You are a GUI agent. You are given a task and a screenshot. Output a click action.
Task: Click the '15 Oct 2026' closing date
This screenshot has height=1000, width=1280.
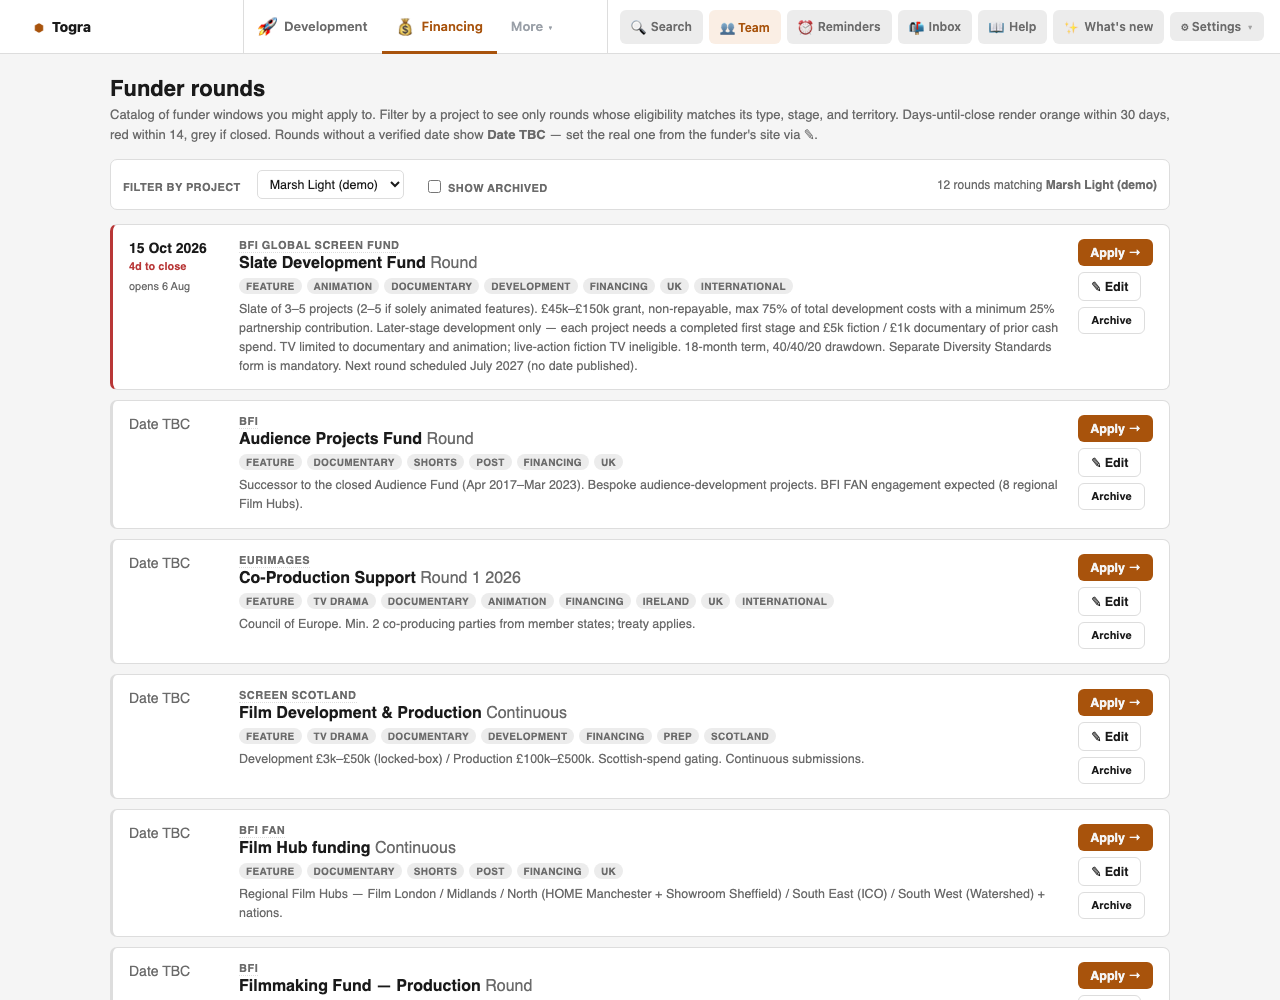pos(168,248)
